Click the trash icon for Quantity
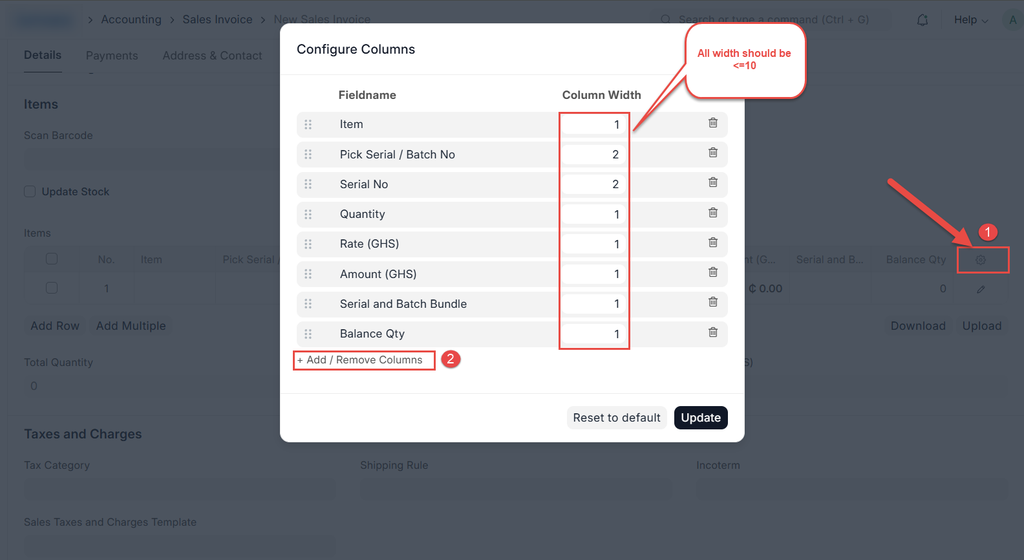Viewport: 1024px width, 560px height. pos(713,213)
